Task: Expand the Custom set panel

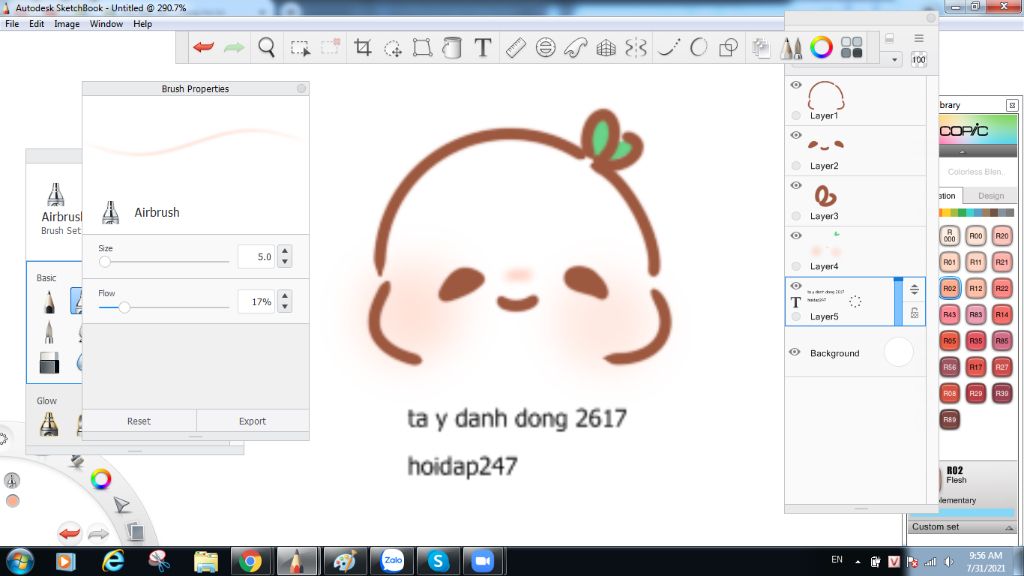Action: 1009,527
